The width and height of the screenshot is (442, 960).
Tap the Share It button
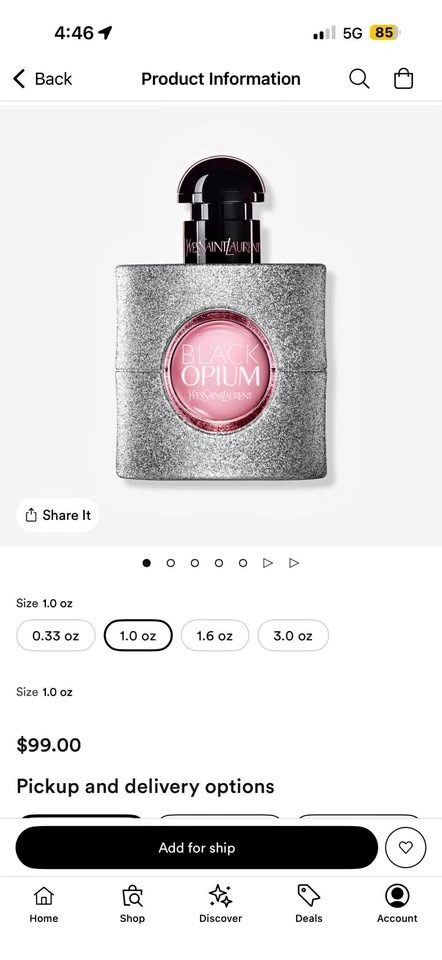click(x=58, y=516)
